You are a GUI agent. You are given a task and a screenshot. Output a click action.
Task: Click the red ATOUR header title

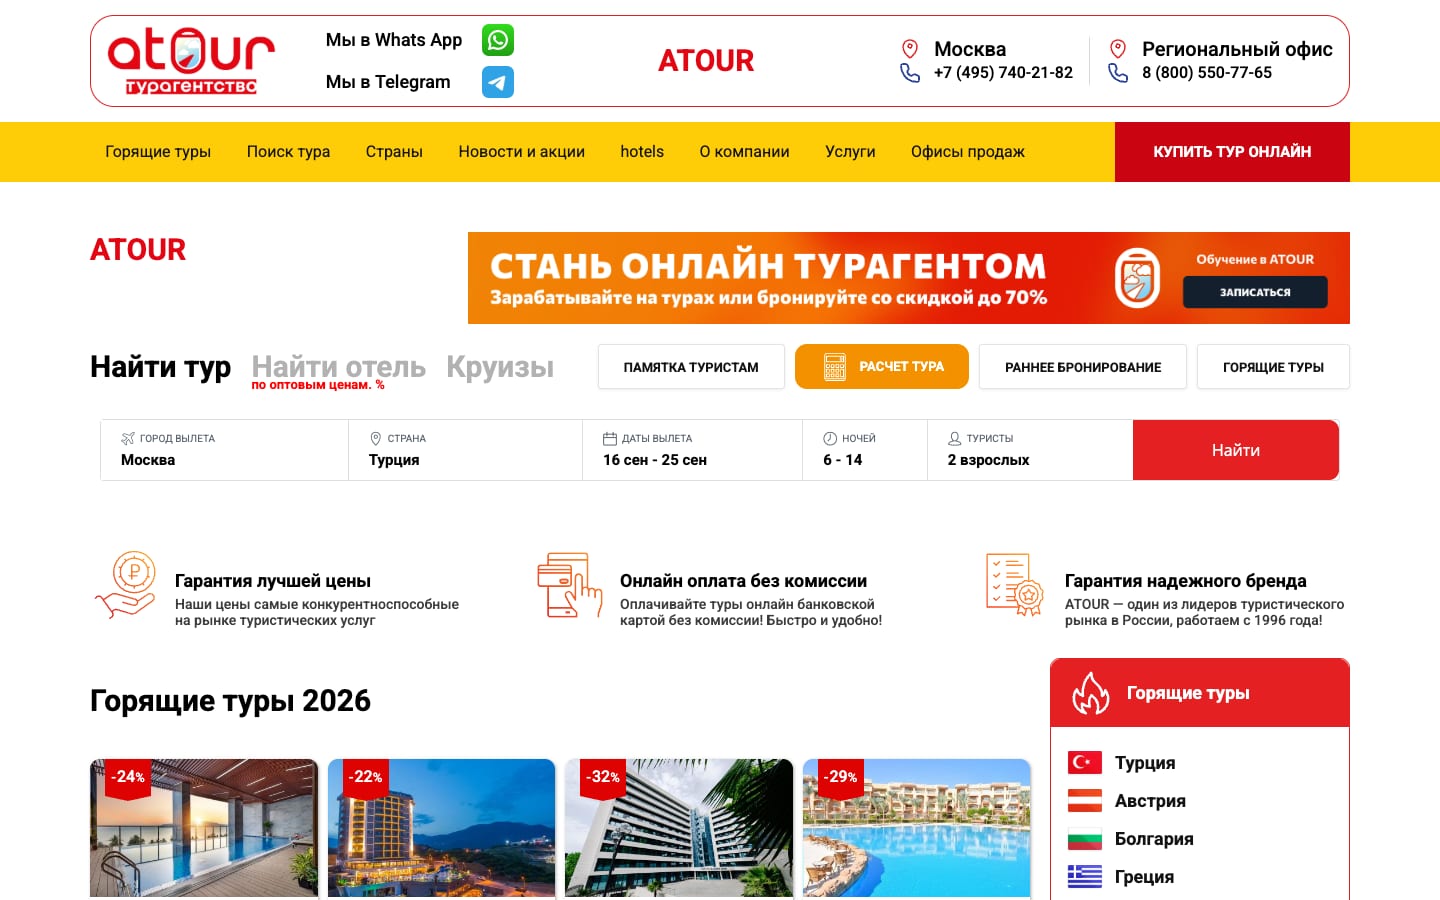[x=706, y=61]
